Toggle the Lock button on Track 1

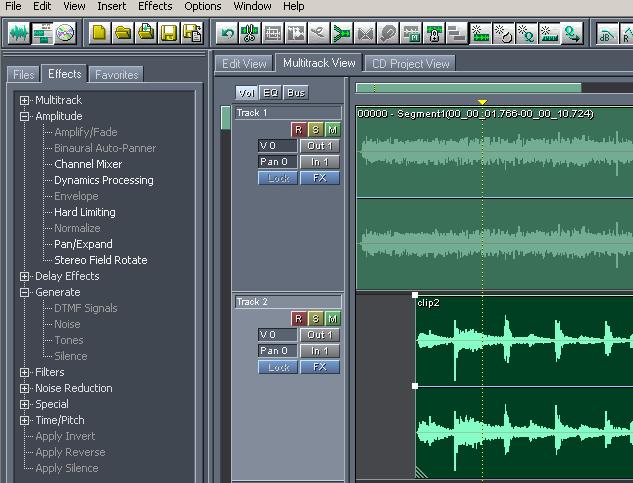pos(278,178)
